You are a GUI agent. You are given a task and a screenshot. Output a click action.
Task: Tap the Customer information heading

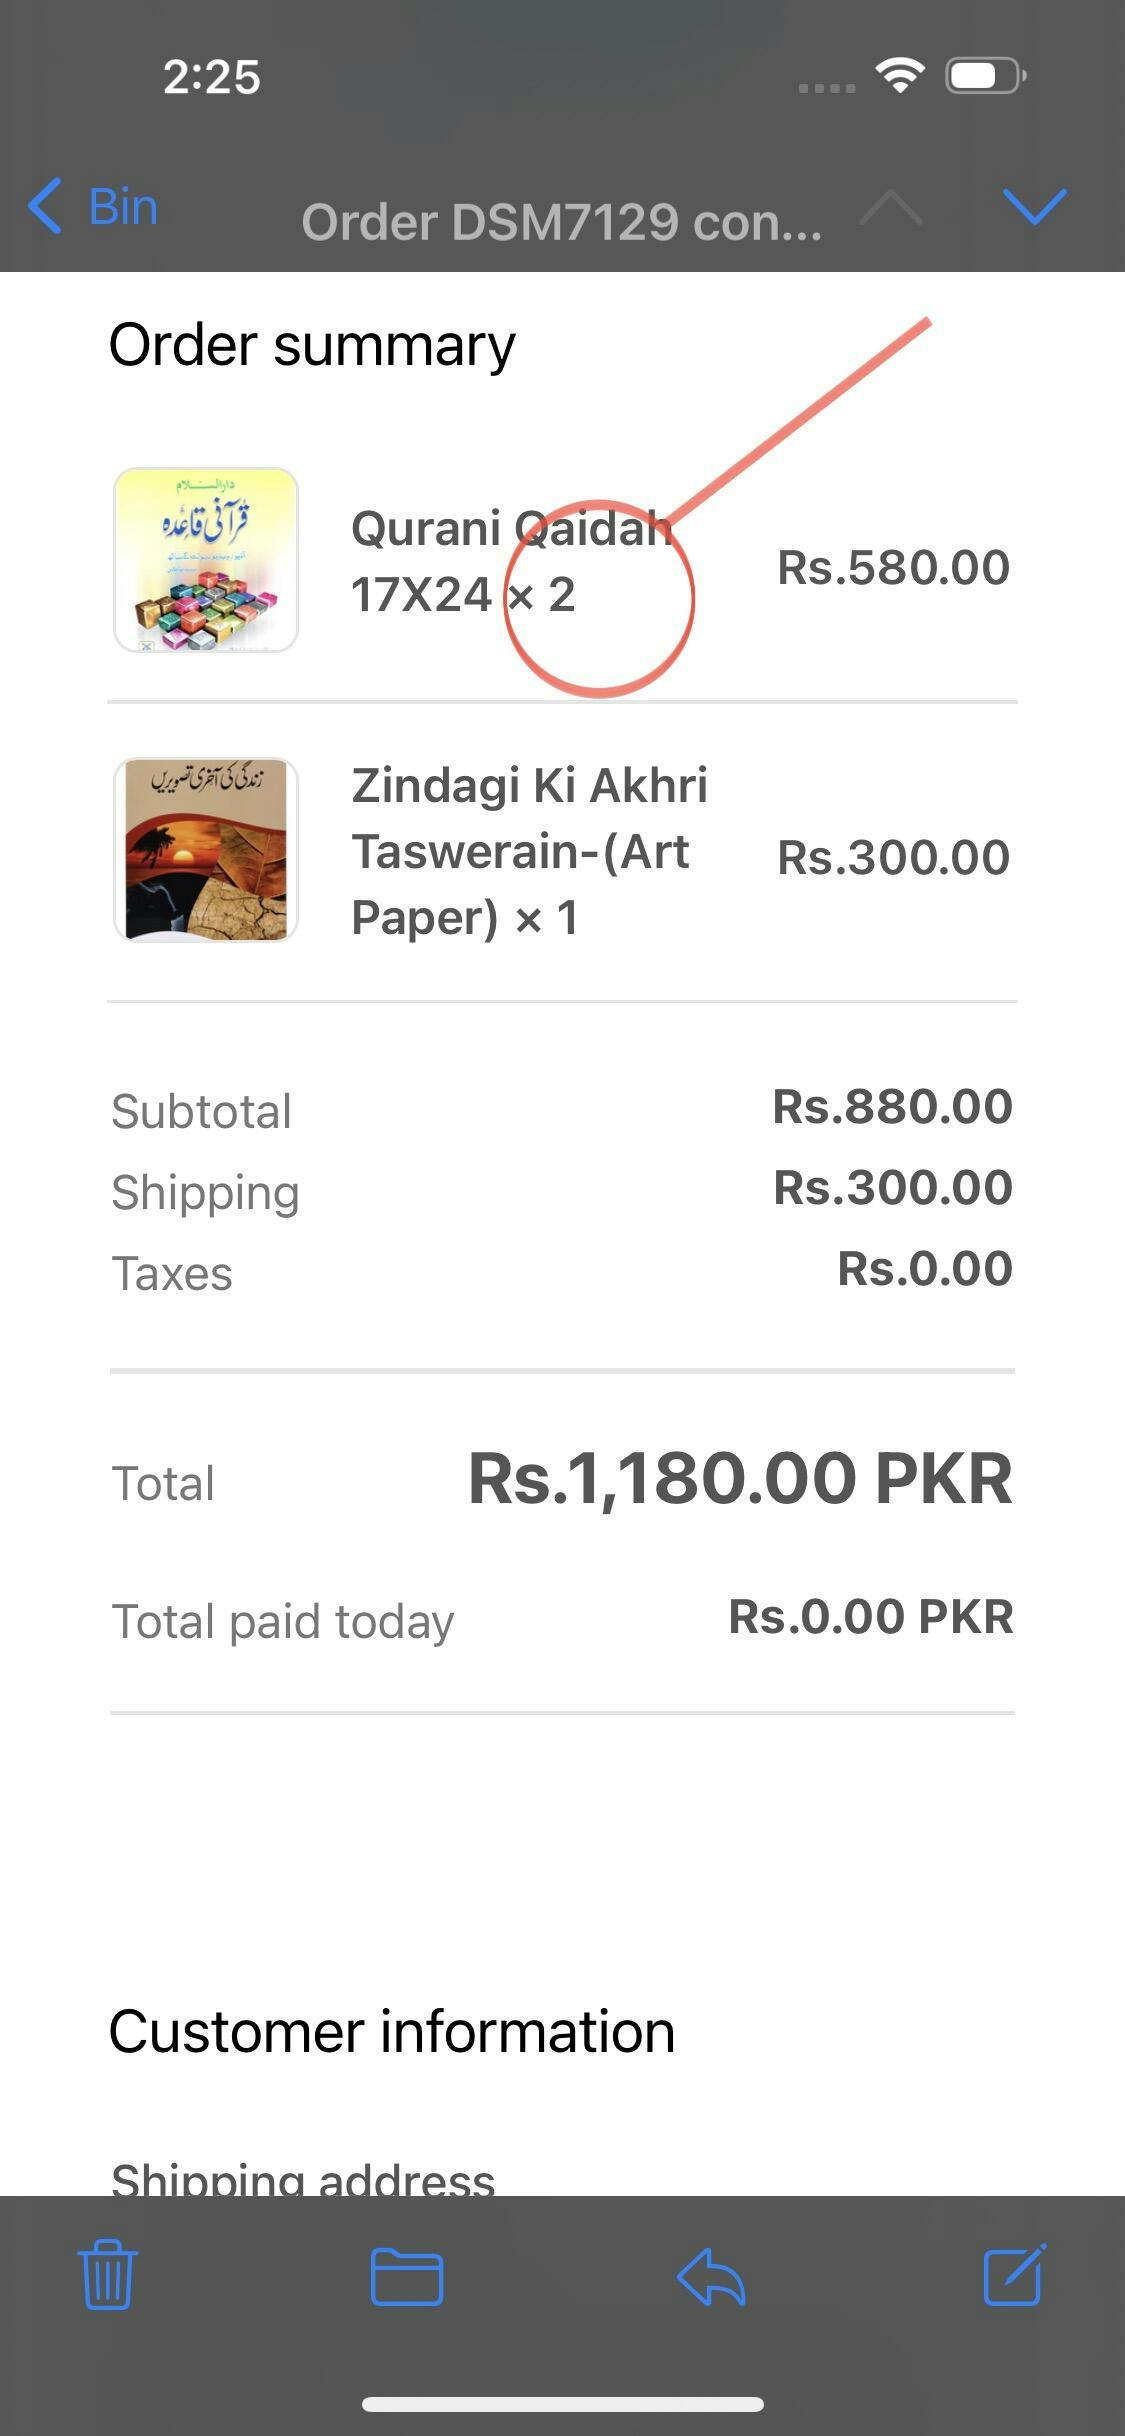point(392,2032)
